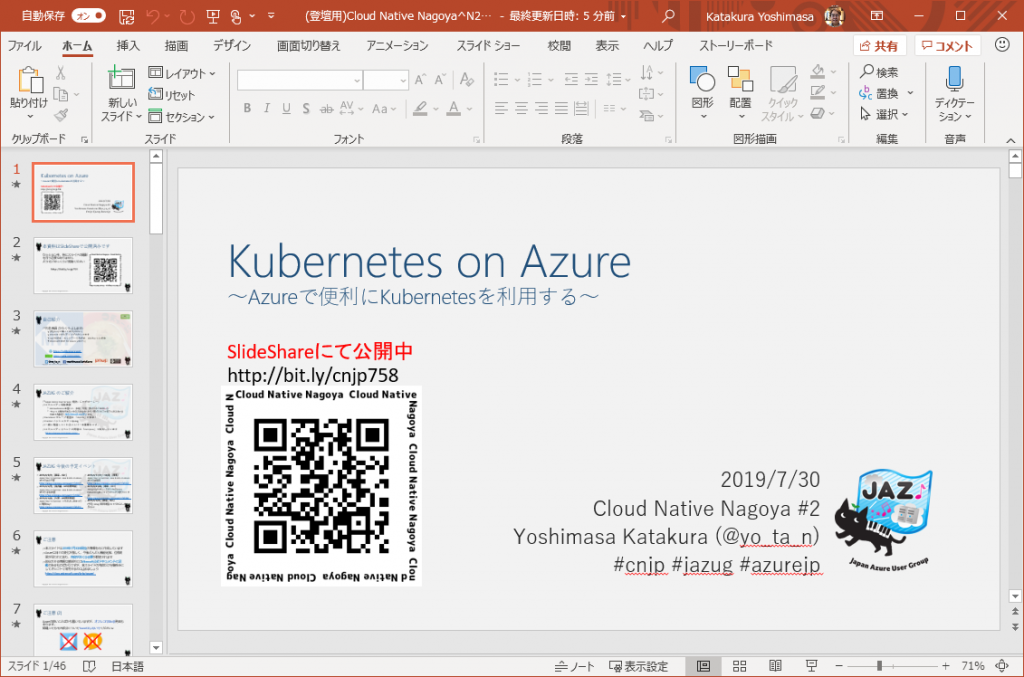Decrease font size with the smaller A
The image size is (1024, 677).
coord(441,80)
